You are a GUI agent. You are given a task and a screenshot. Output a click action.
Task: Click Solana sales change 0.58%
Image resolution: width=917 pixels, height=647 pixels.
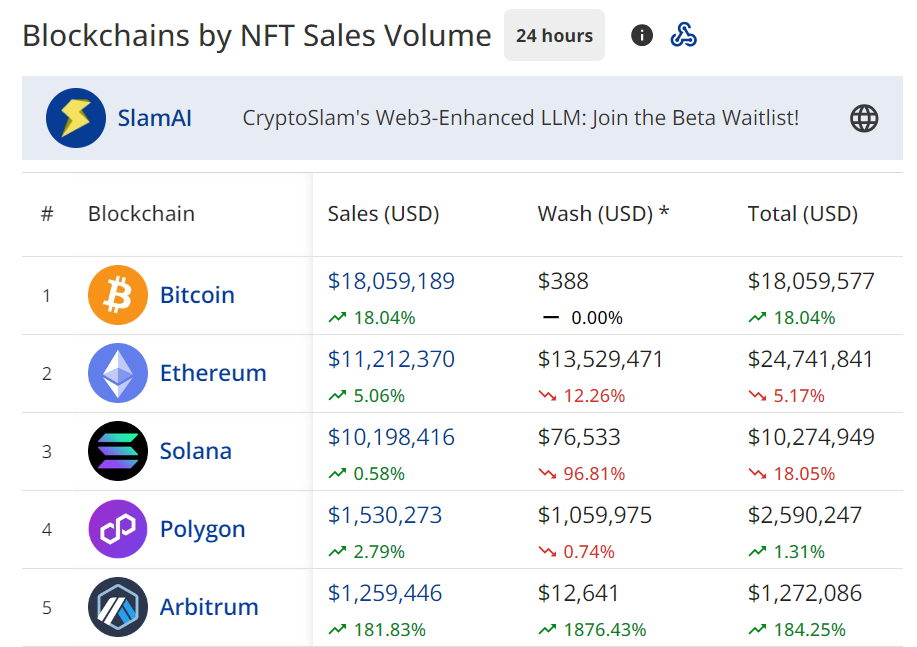coord(379,474)
